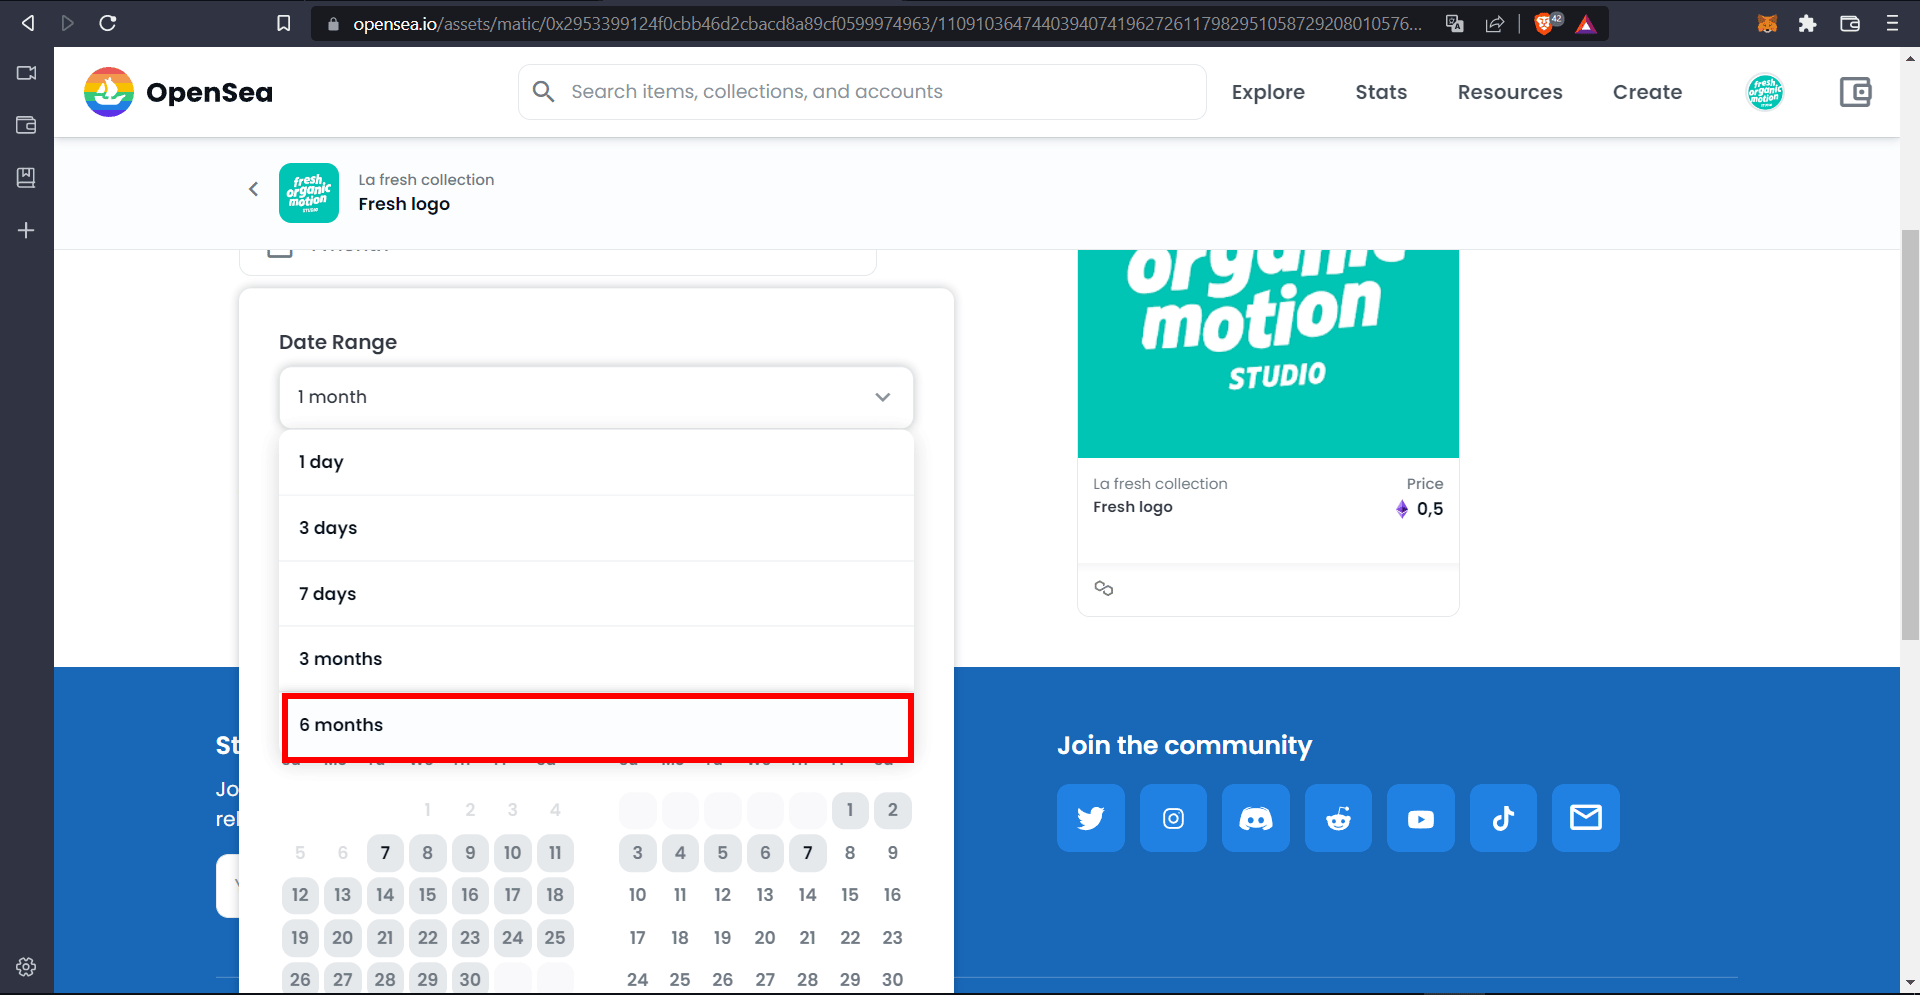
Task: Click the page vertical scrollbar
Action: coord(1910,435)
